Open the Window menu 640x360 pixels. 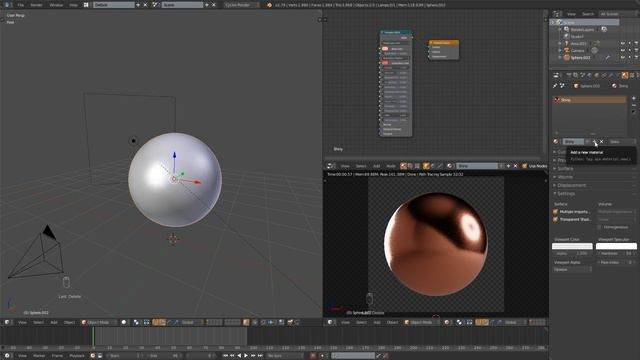pos(56,5)
